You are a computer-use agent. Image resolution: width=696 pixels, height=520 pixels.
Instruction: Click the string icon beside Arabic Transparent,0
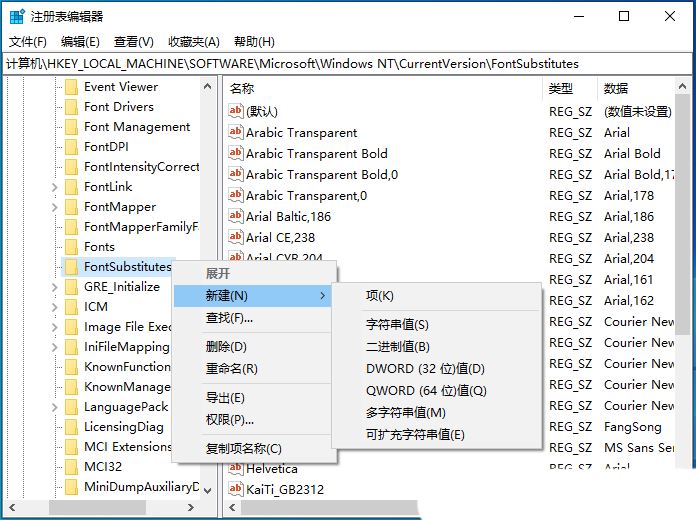pos(236,195)
